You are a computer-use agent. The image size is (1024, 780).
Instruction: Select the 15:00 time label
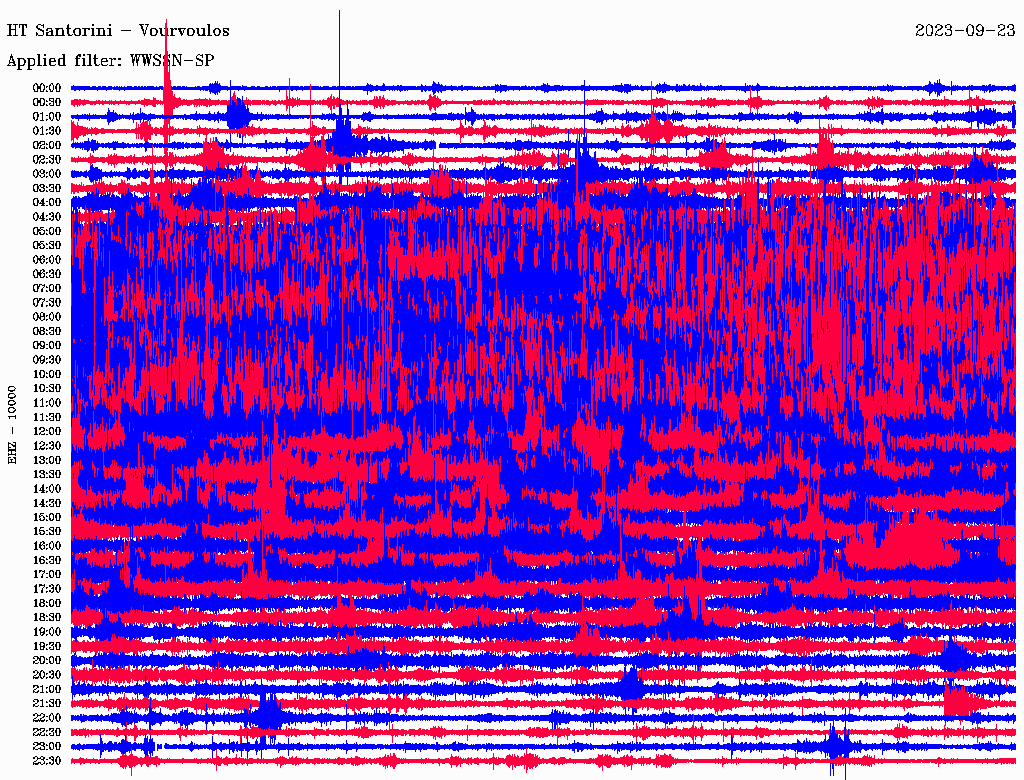[x=46, y=517]
